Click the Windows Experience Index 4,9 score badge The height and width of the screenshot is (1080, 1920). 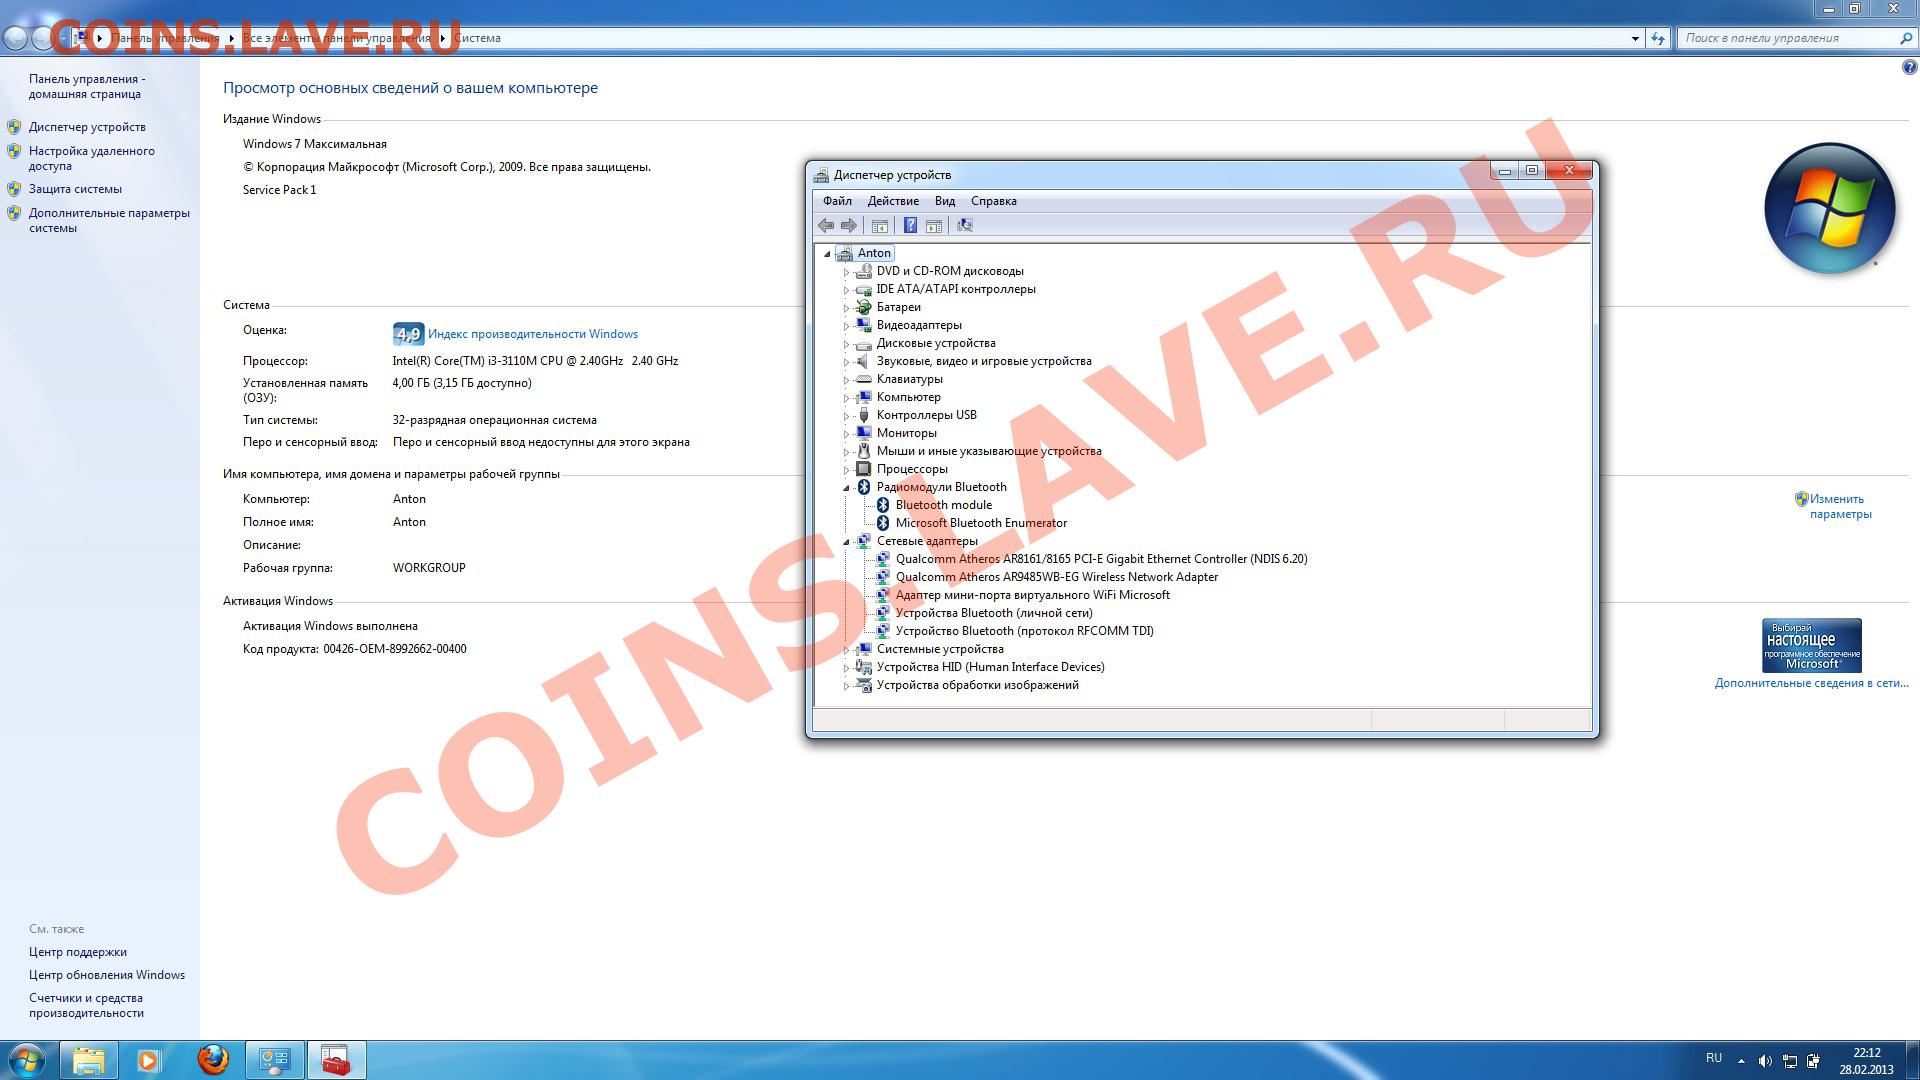pyautogui.click(x=408, y=334)
